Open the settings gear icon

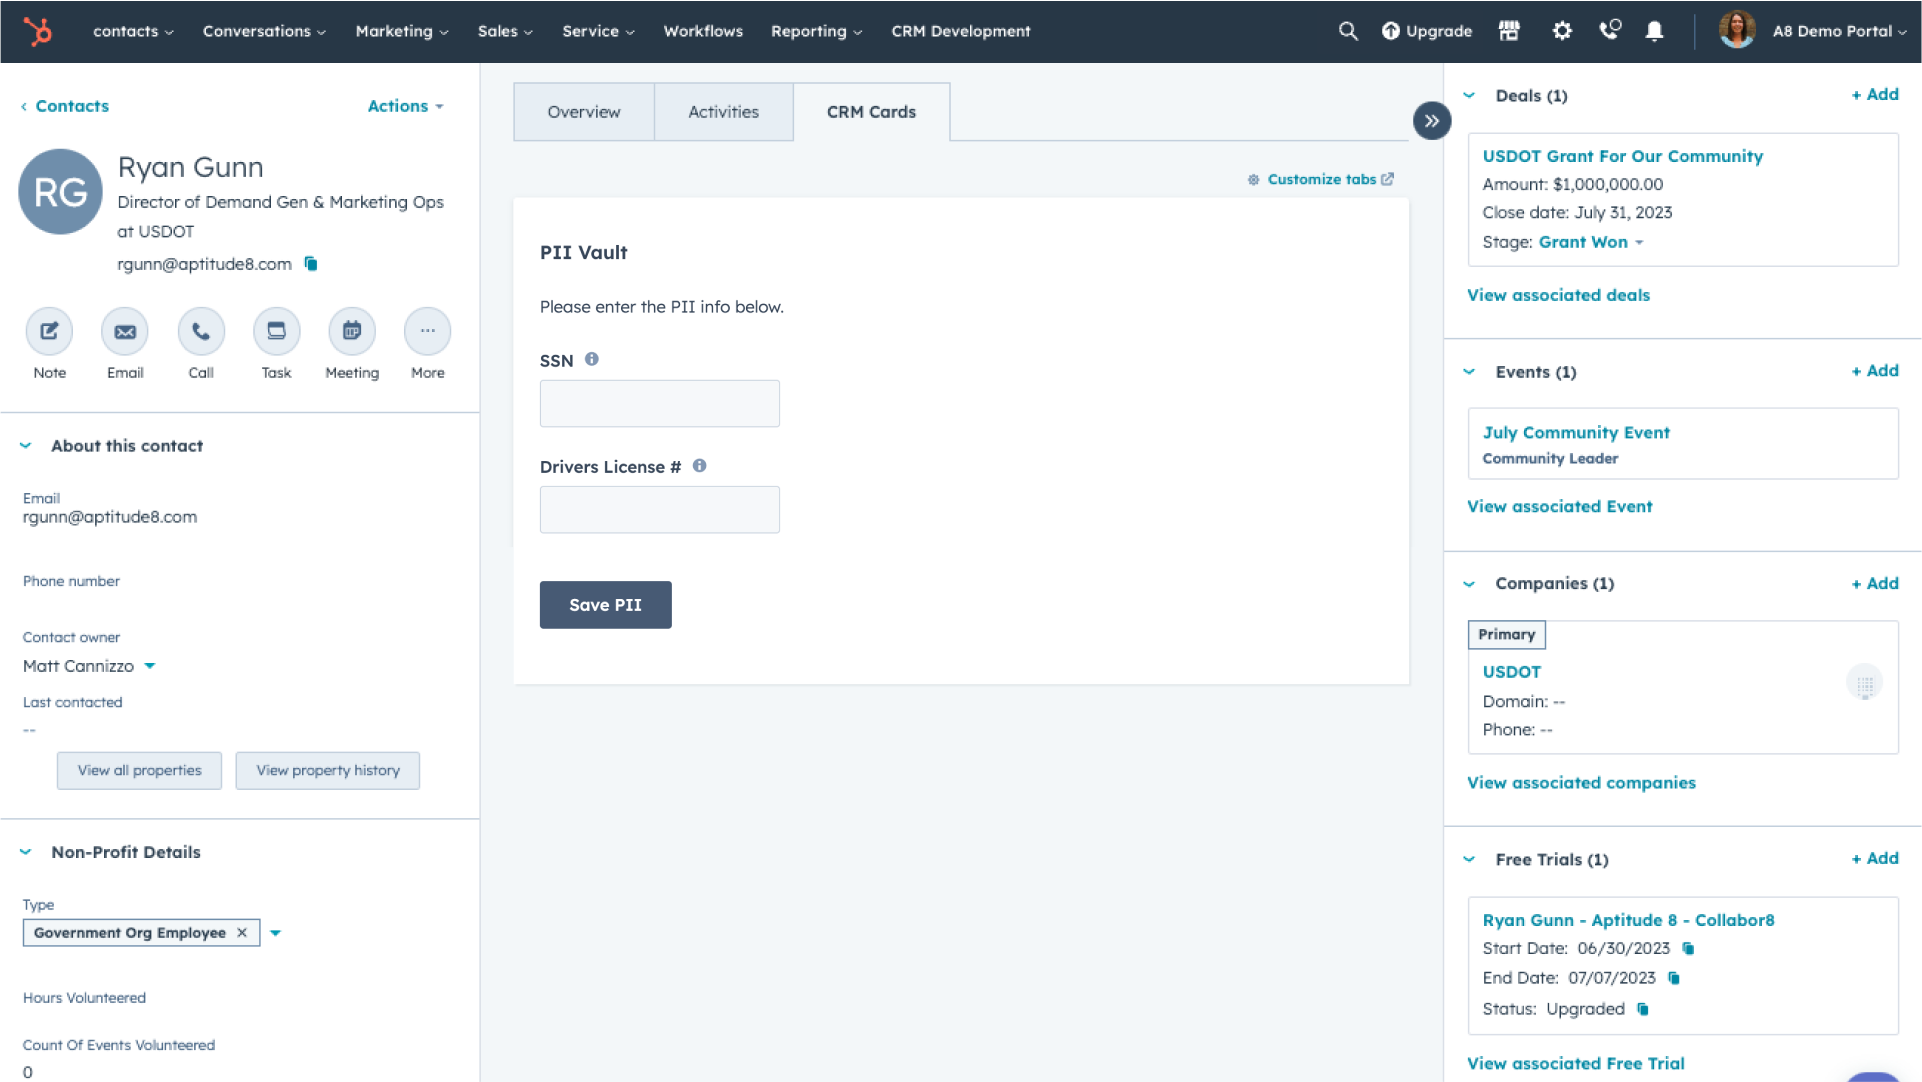(1562, 31)
